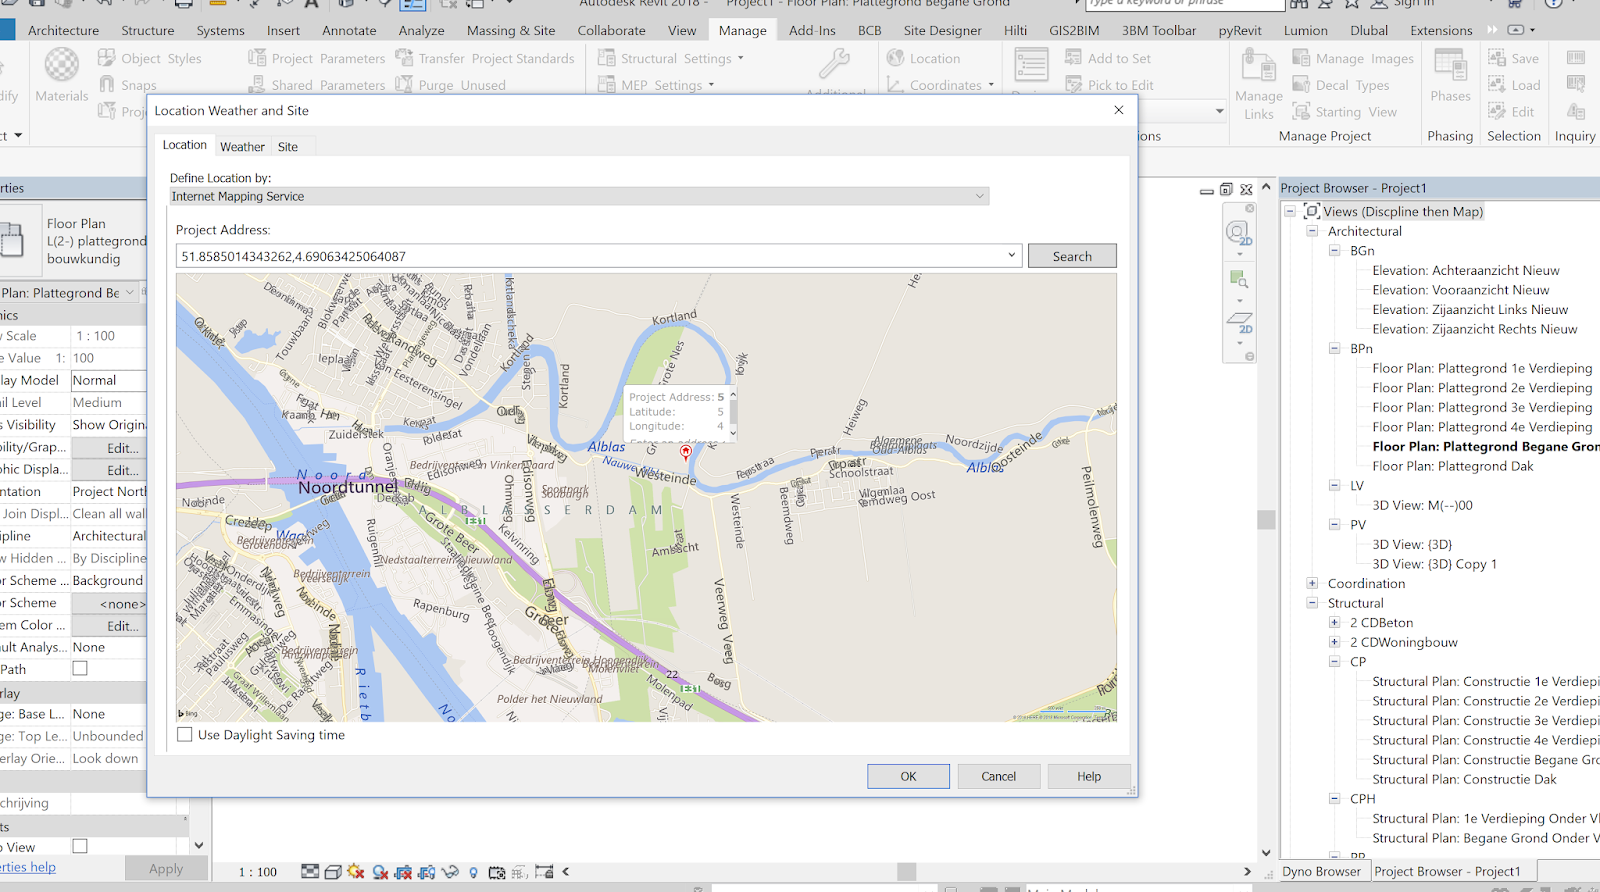1600x892 pixels.
Task: Open Shared Parameters tool
Action: pos(317,85)
